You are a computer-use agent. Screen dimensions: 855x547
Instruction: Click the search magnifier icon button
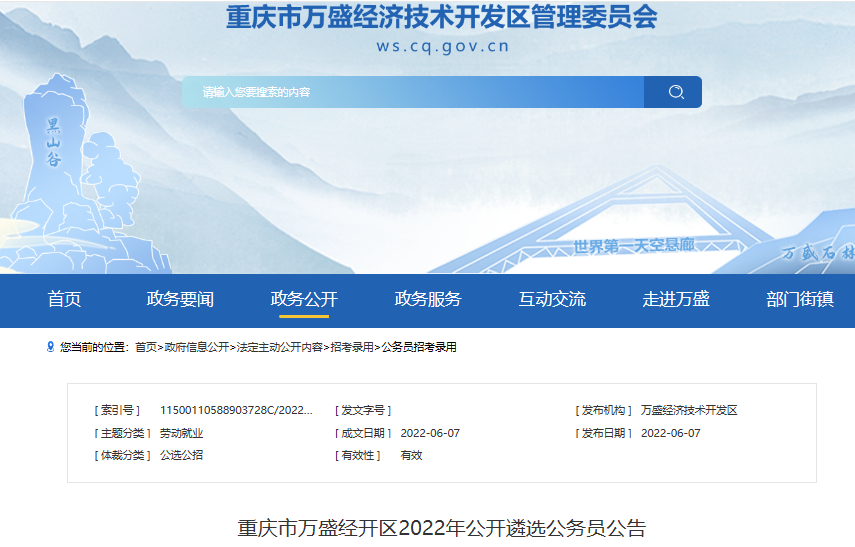pos(673,92)
